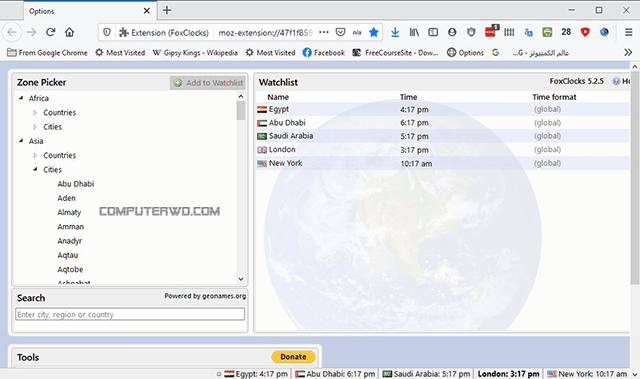Bookmark this page with the star
640x379 pixels.
(373, 32)
